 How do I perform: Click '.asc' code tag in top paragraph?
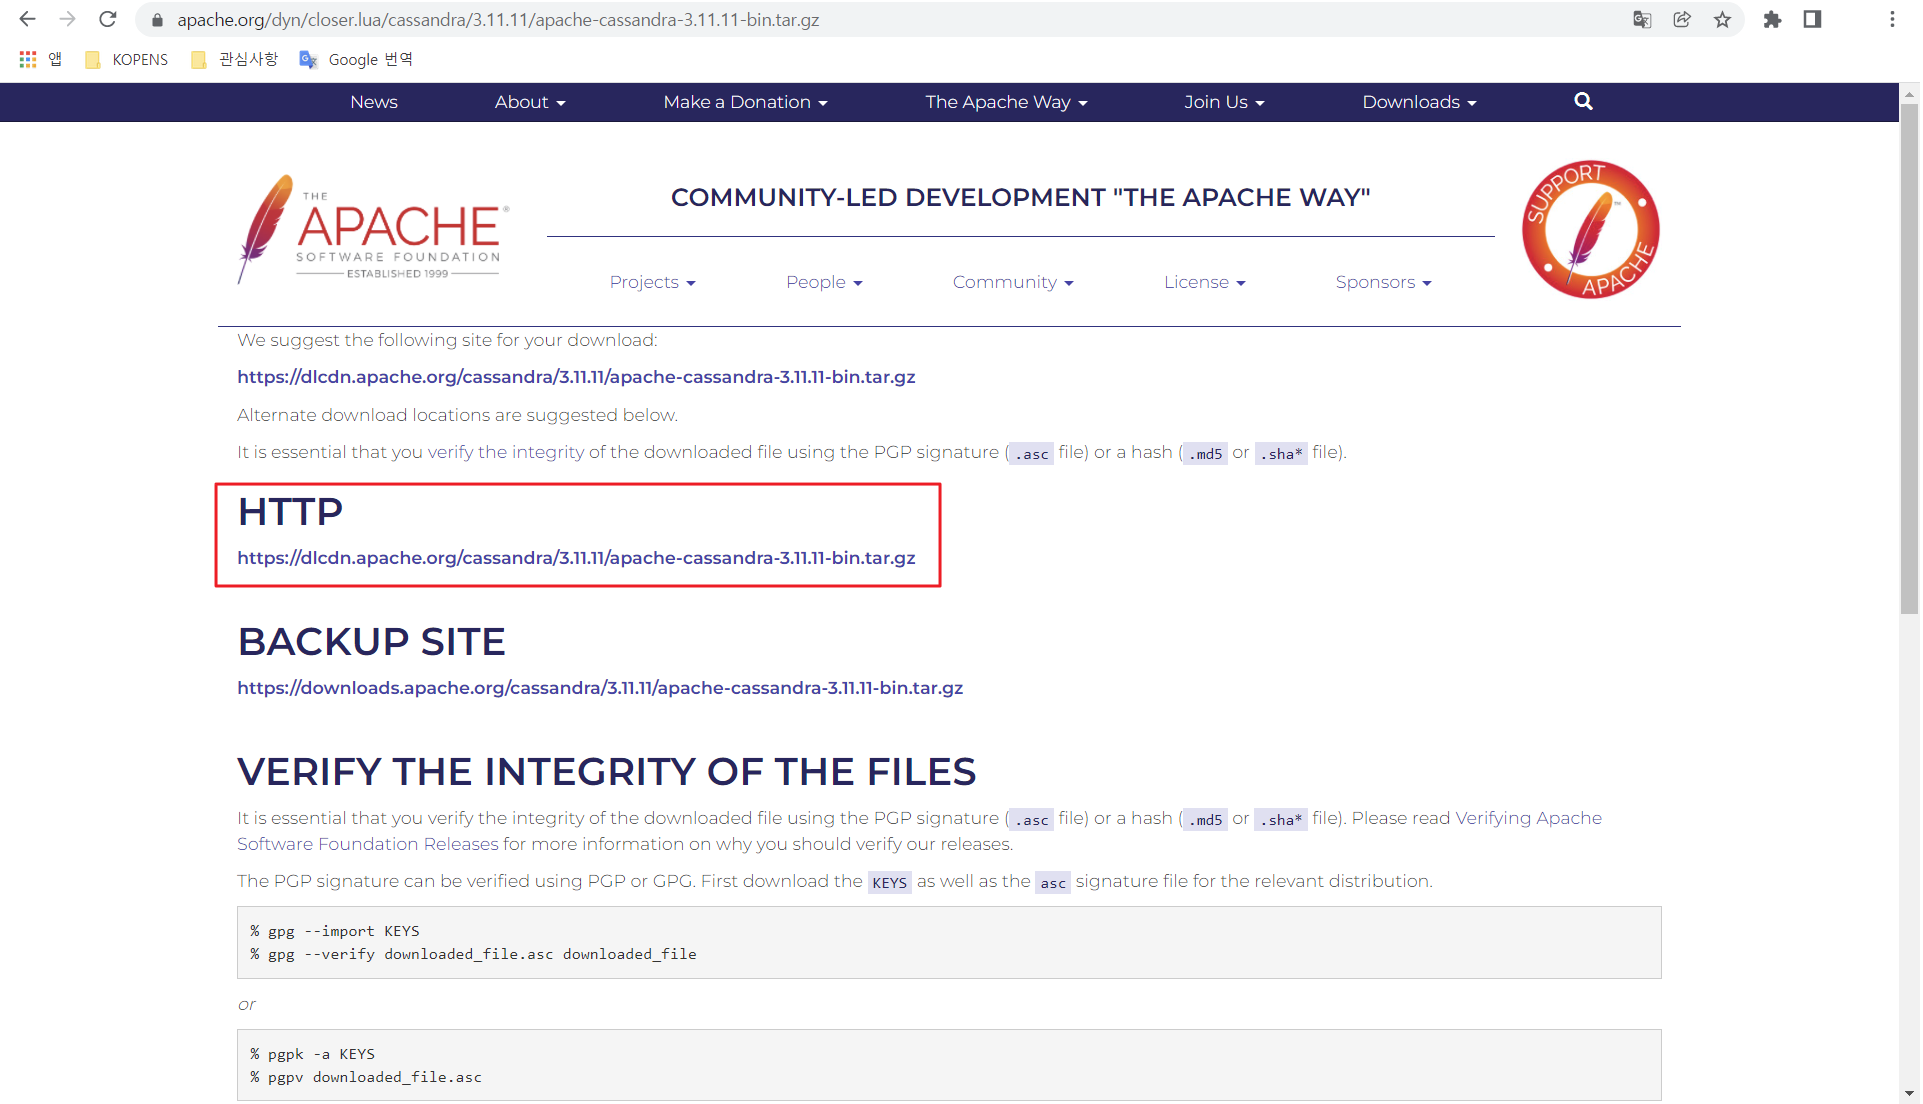point(1031,454)
